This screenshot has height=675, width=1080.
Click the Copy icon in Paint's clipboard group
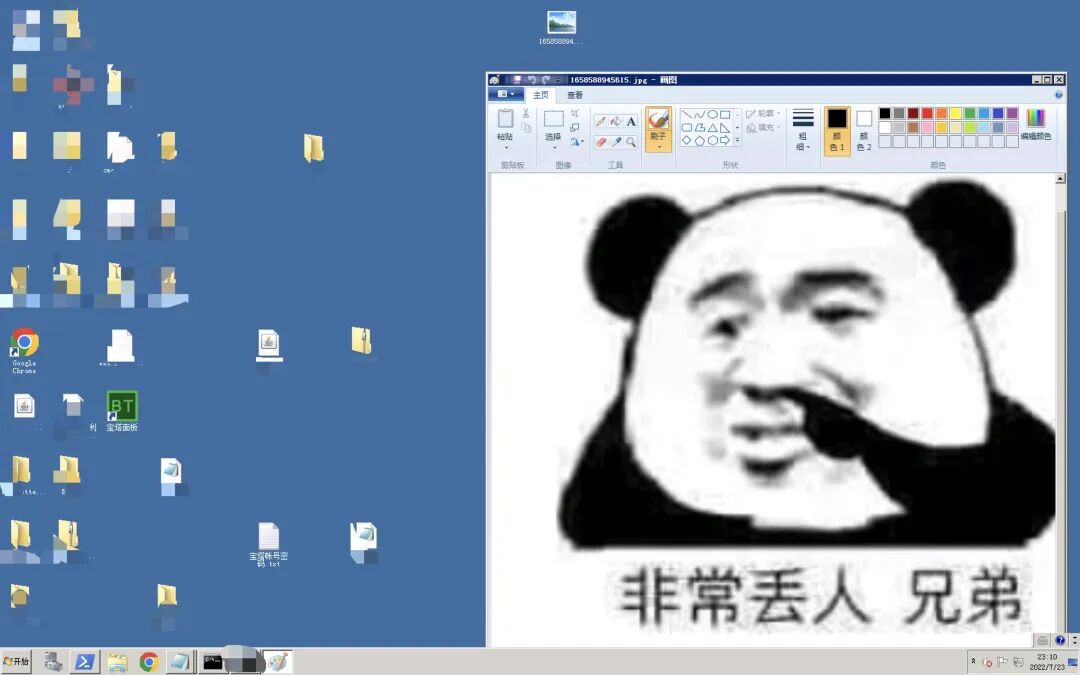526,127
